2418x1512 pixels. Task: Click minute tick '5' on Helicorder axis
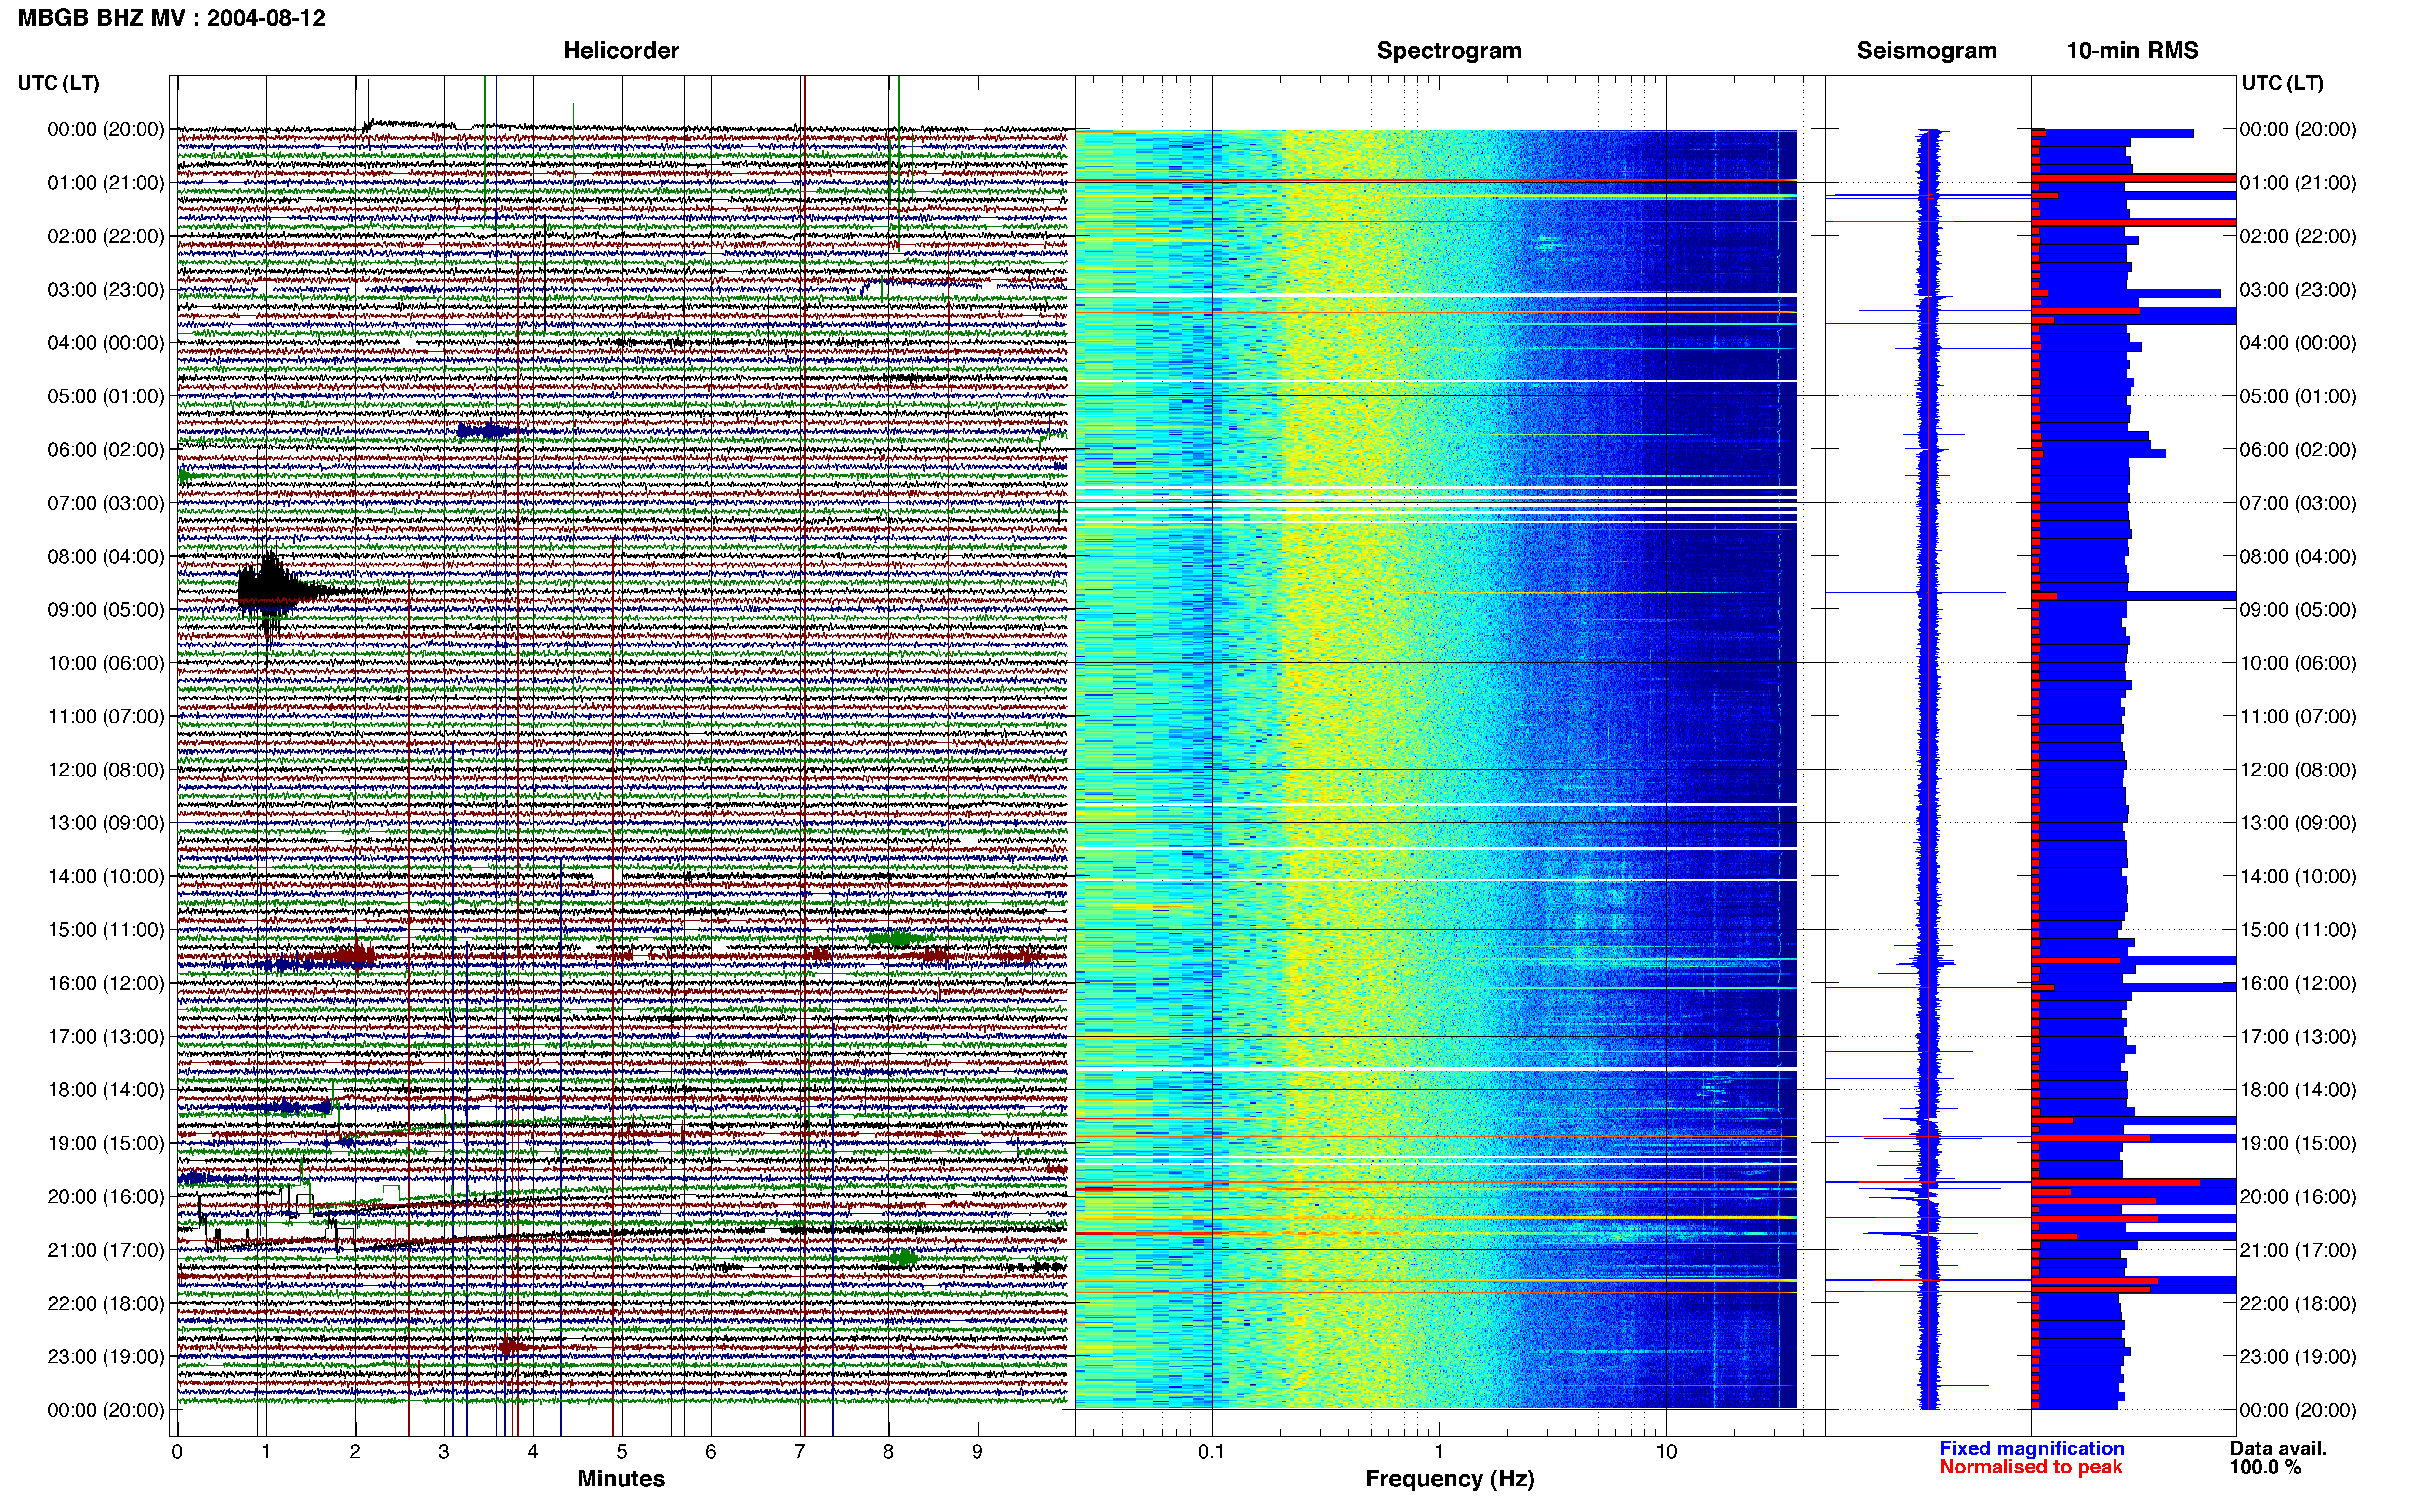pyautogui.click(x=621, y=1451)
